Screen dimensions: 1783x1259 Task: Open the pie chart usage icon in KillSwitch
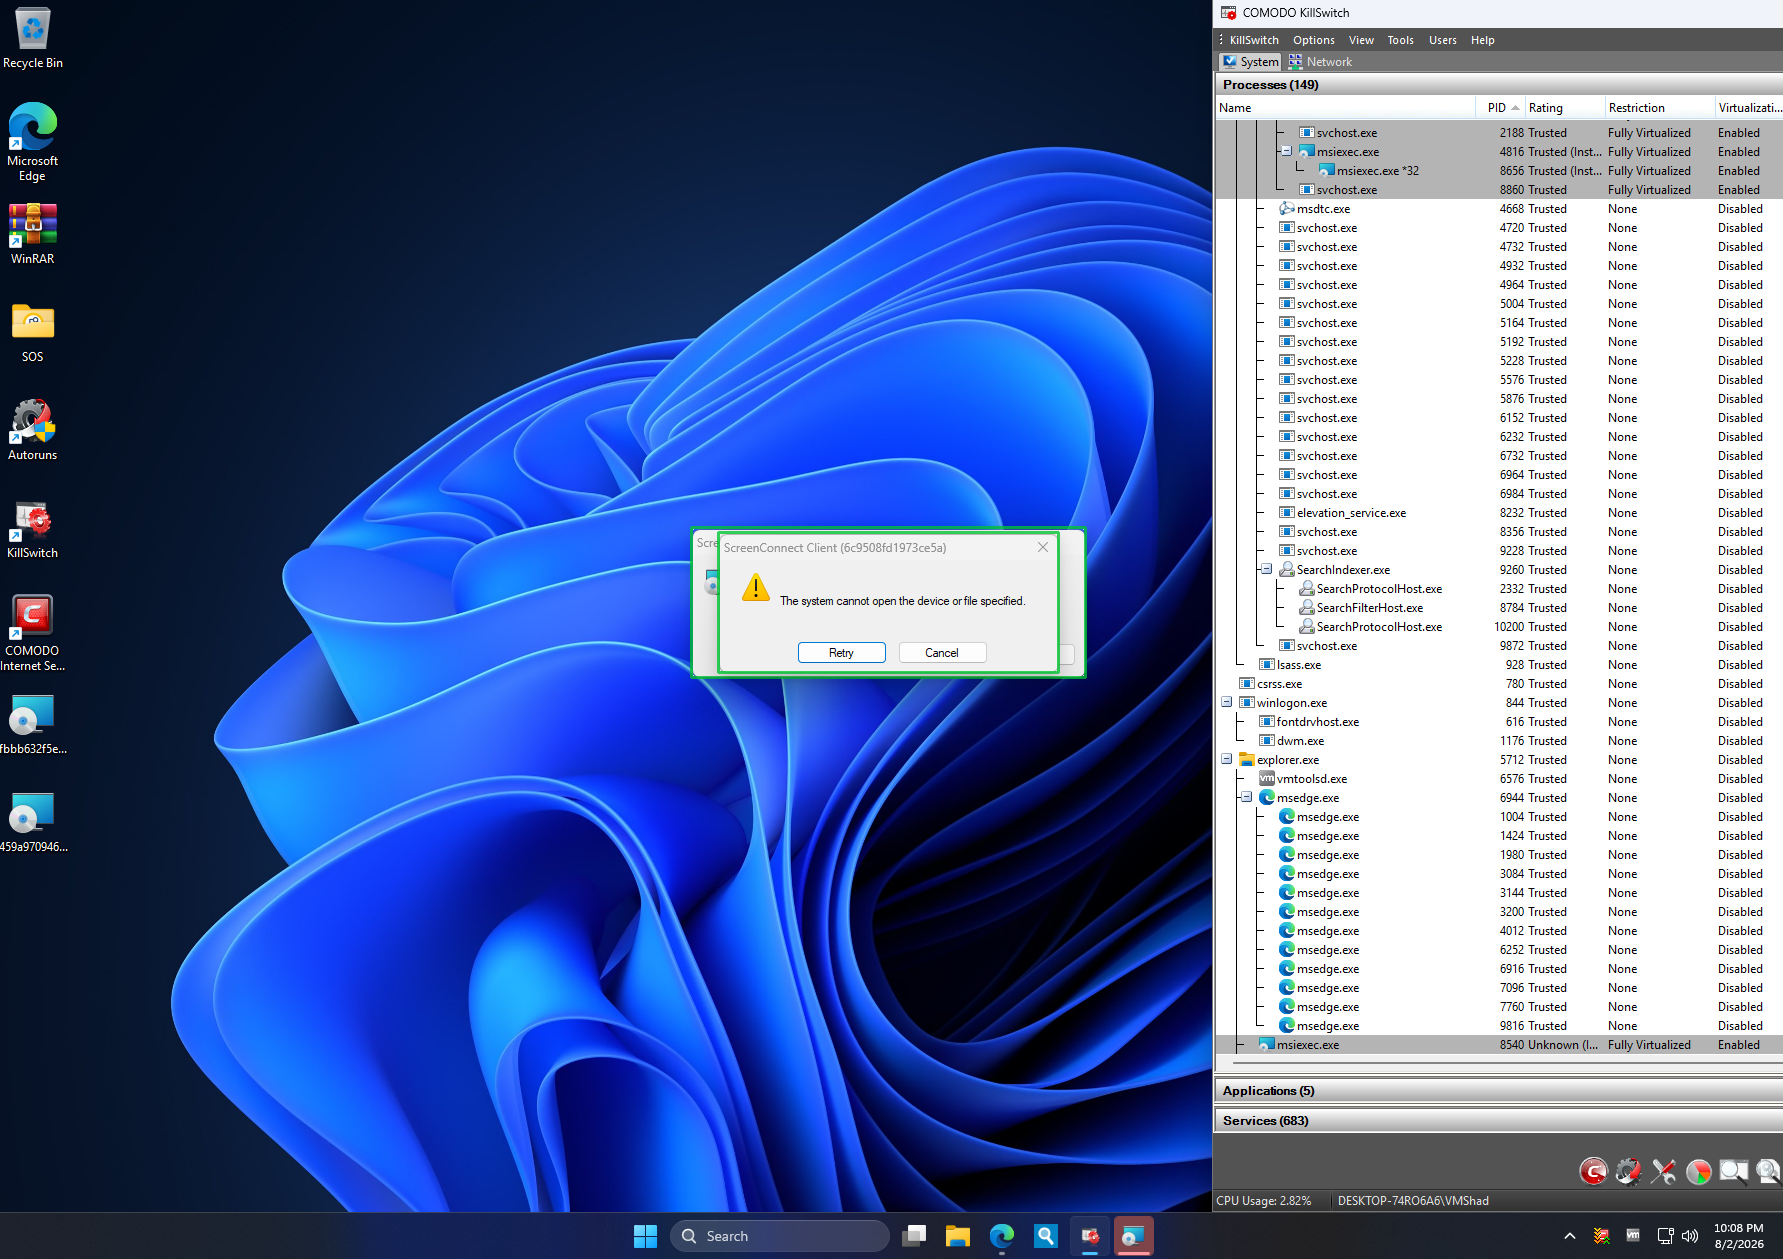(1698, 1171)
